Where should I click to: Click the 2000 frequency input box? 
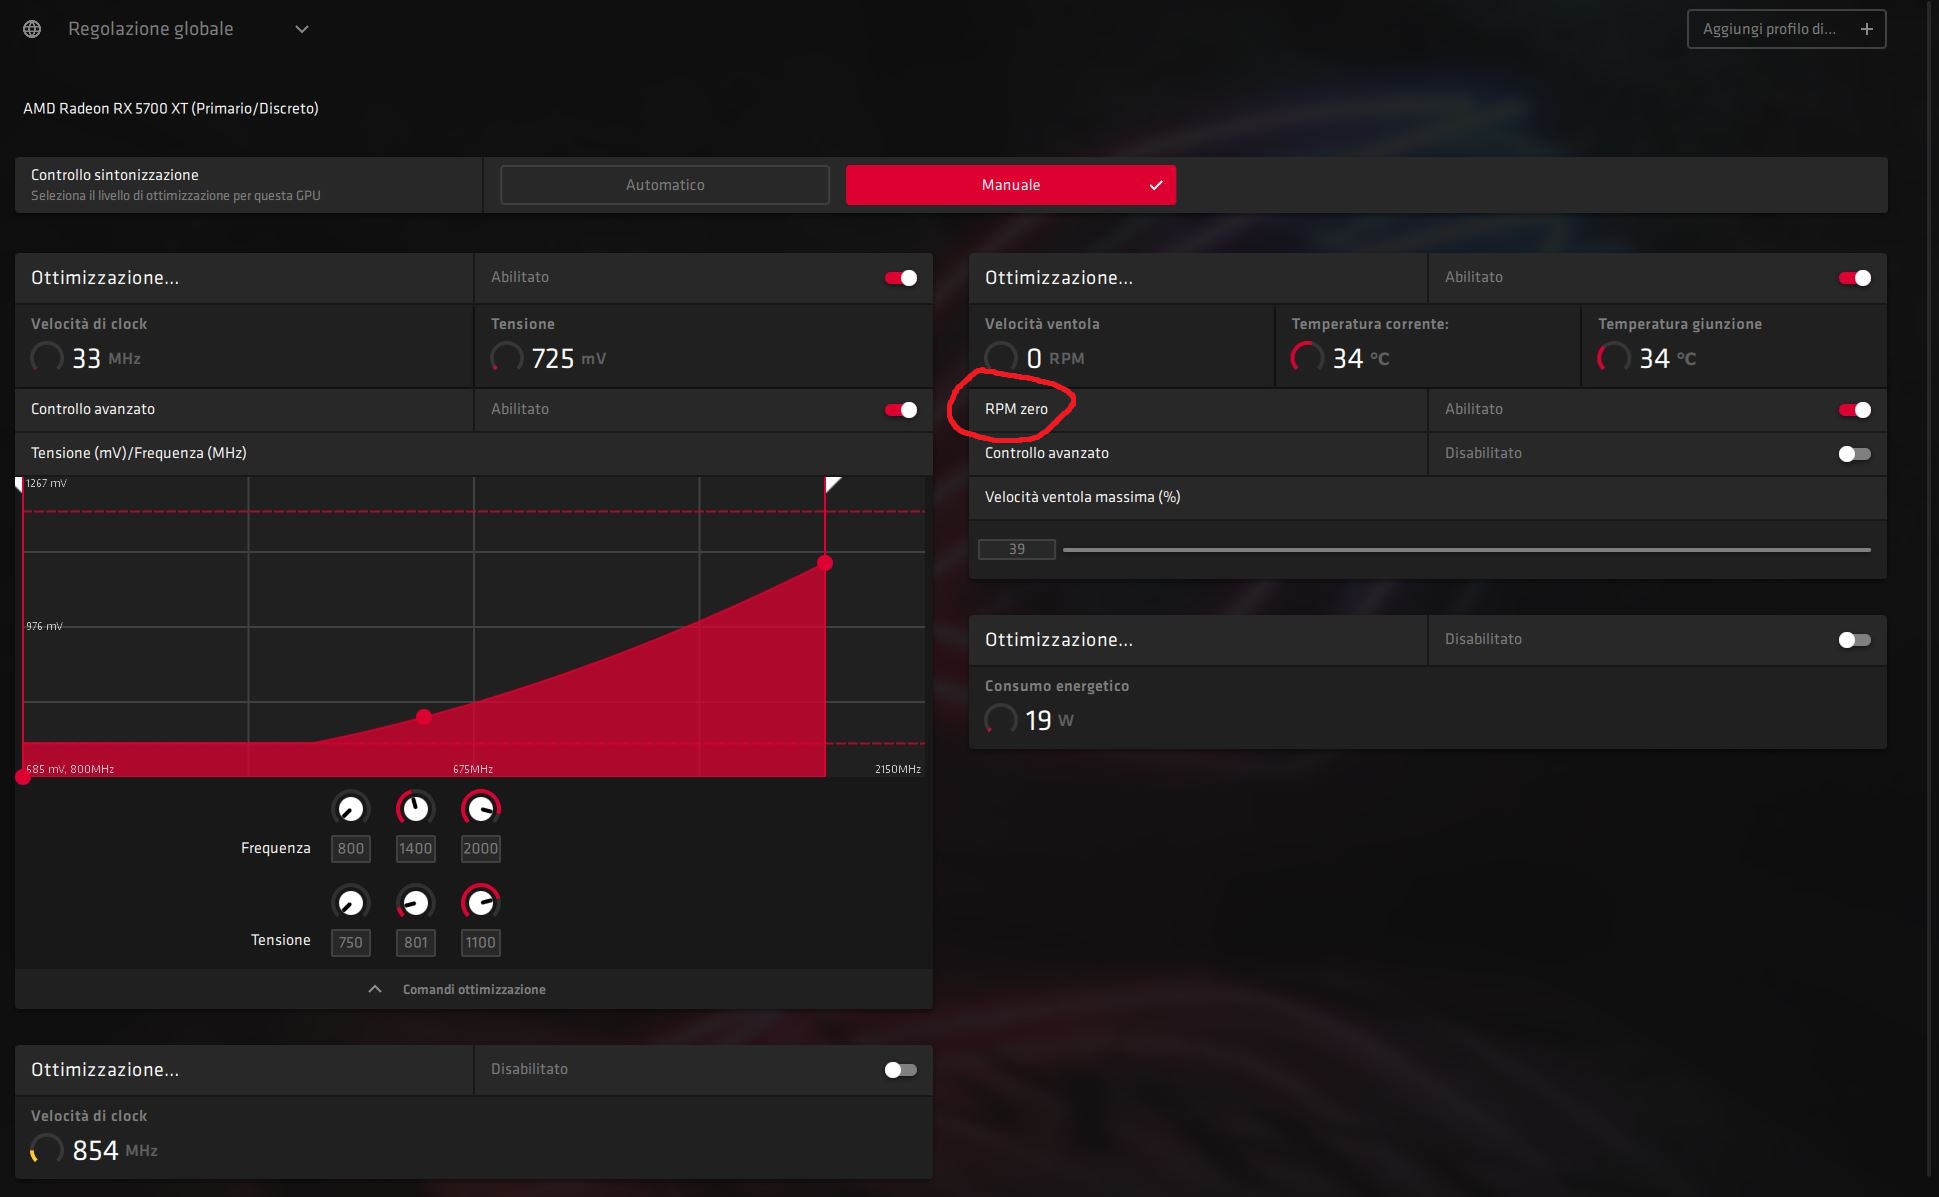[480, 849]
